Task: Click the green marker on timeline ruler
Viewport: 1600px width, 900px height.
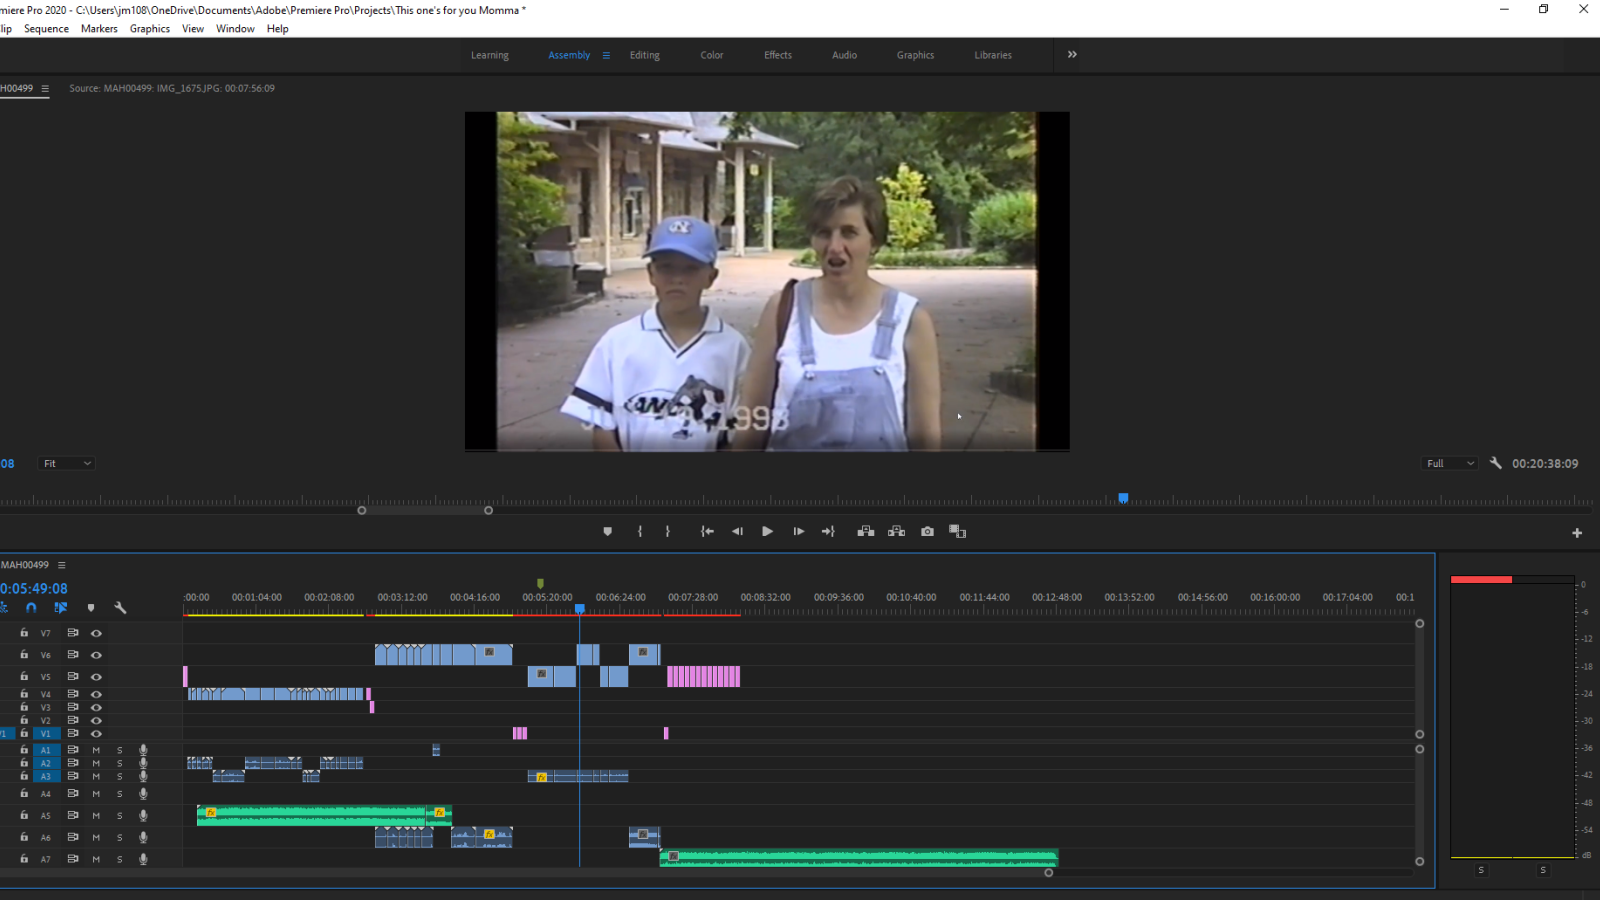Action: (540, 583)
